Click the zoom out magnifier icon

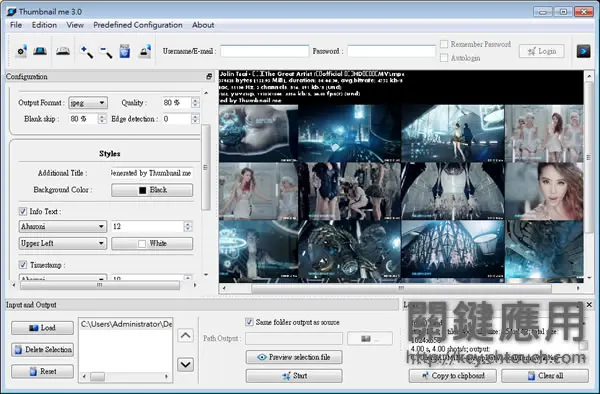106,51
